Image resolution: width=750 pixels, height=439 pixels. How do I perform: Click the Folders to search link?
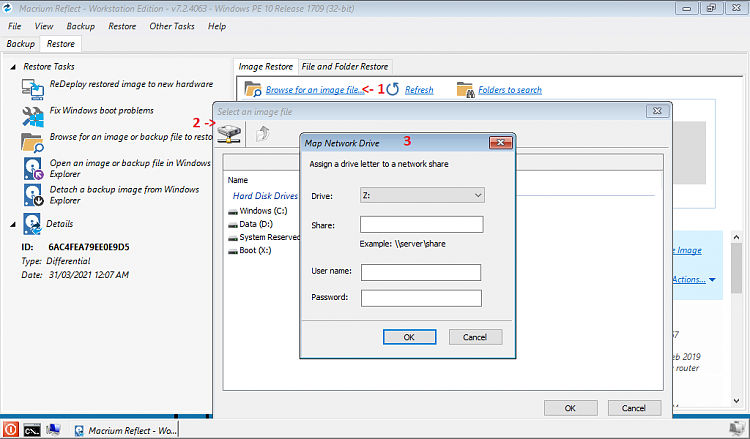pos(510,90)
